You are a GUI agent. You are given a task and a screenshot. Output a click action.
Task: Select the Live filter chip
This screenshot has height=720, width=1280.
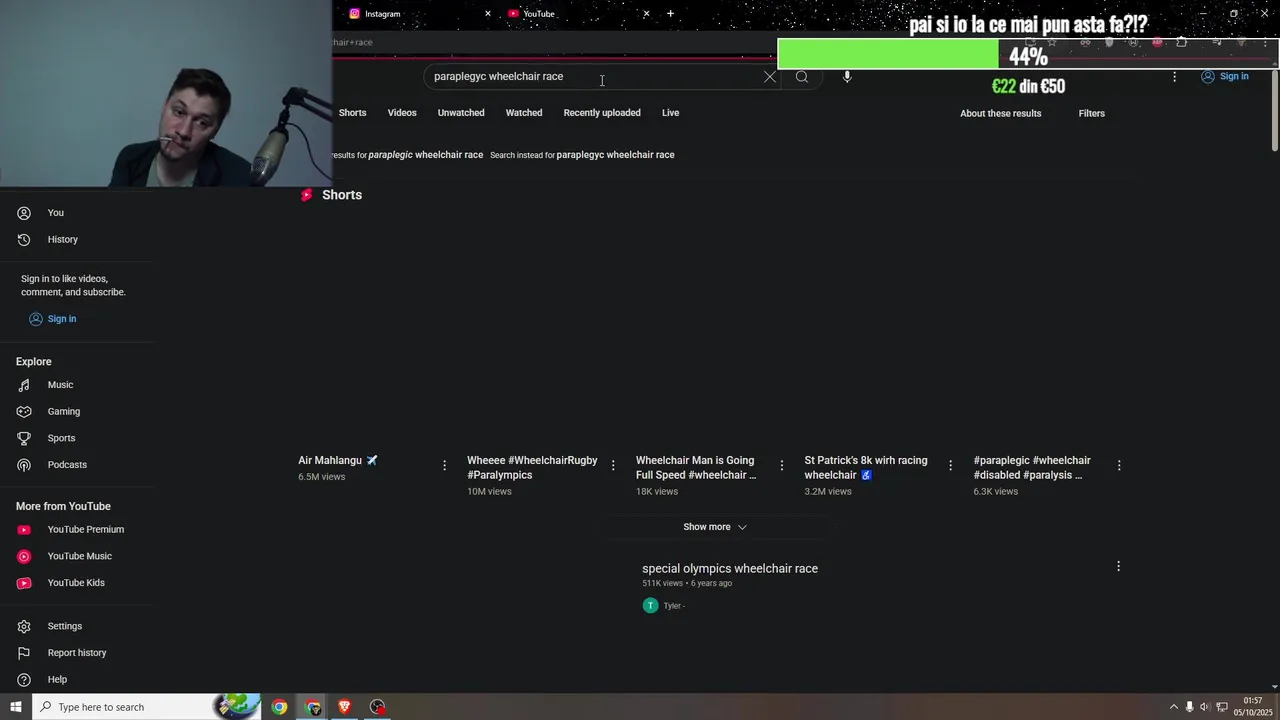[670, 113]
